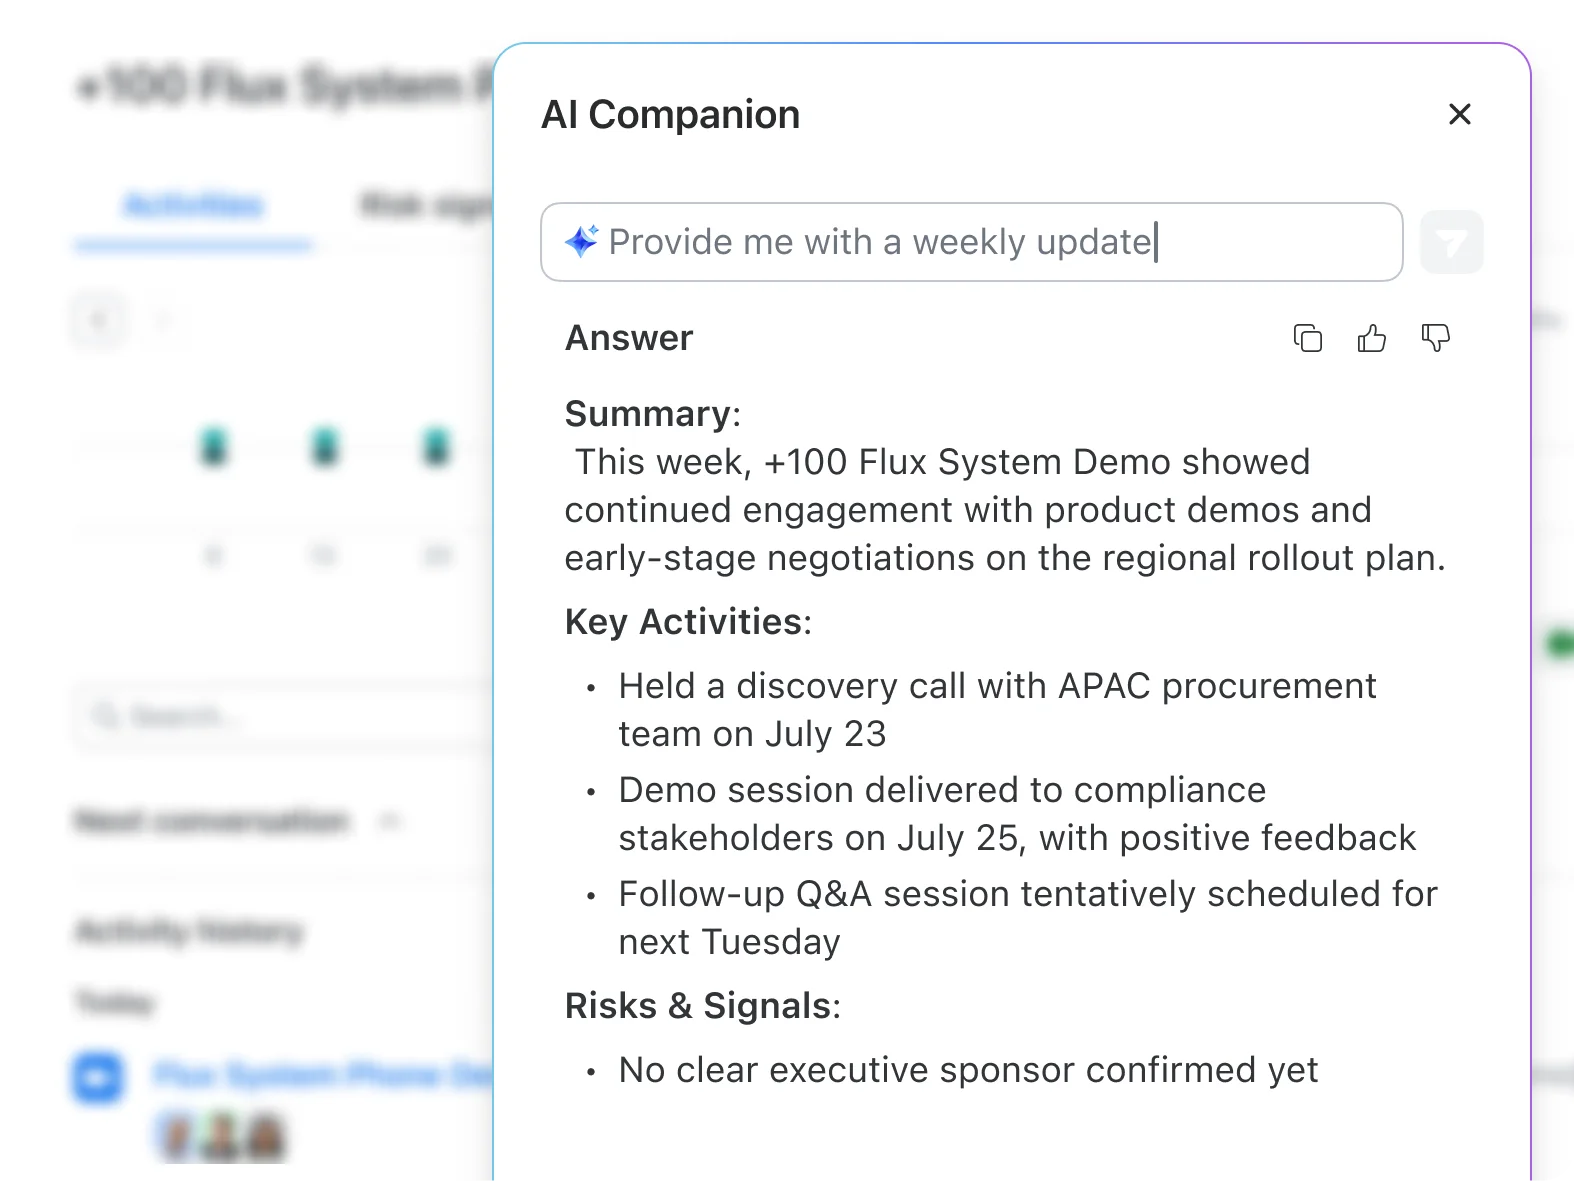Click the square button below Activities tab

(x=99, y=320)
